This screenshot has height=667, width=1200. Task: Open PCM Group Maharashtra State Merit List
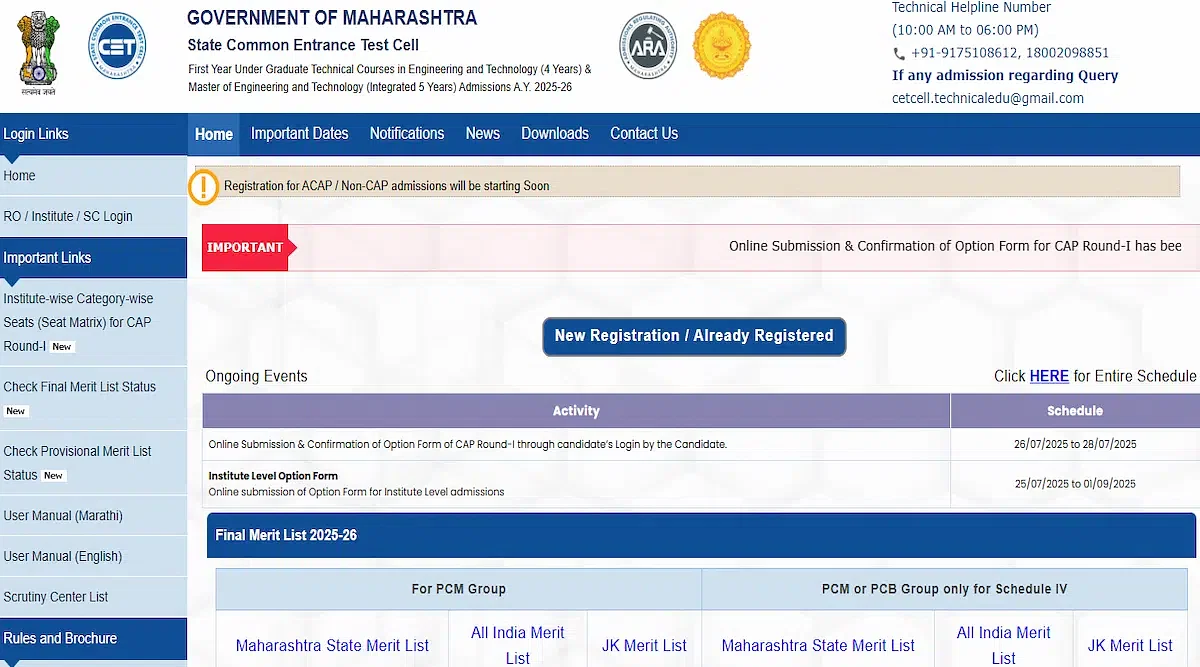tap(332, 646)
